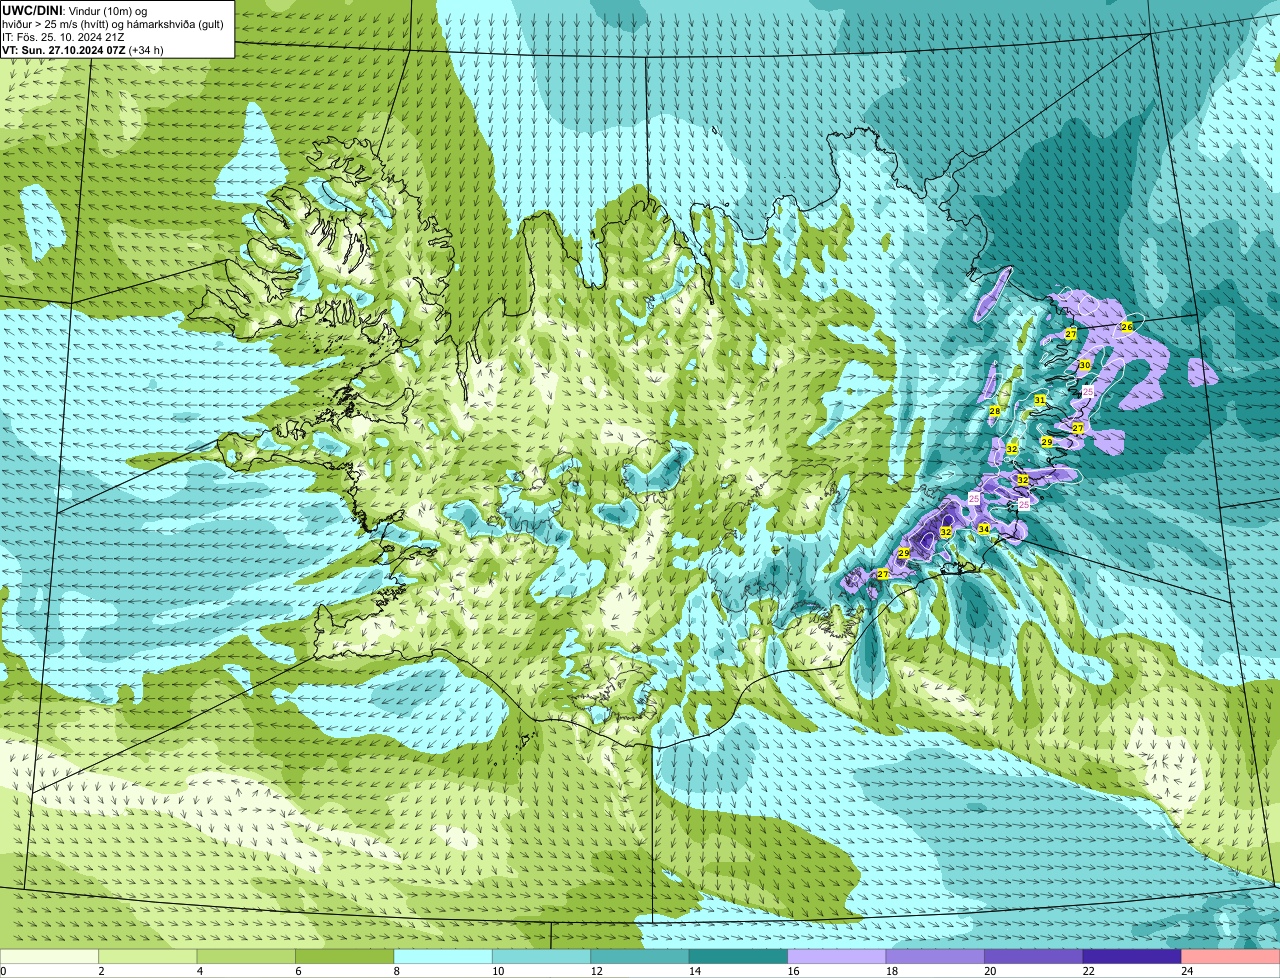The width and height of the screenshot is (1280, 978).
Task: Select the 20–22 m/s violet legend swatch
Action: 1034,956
